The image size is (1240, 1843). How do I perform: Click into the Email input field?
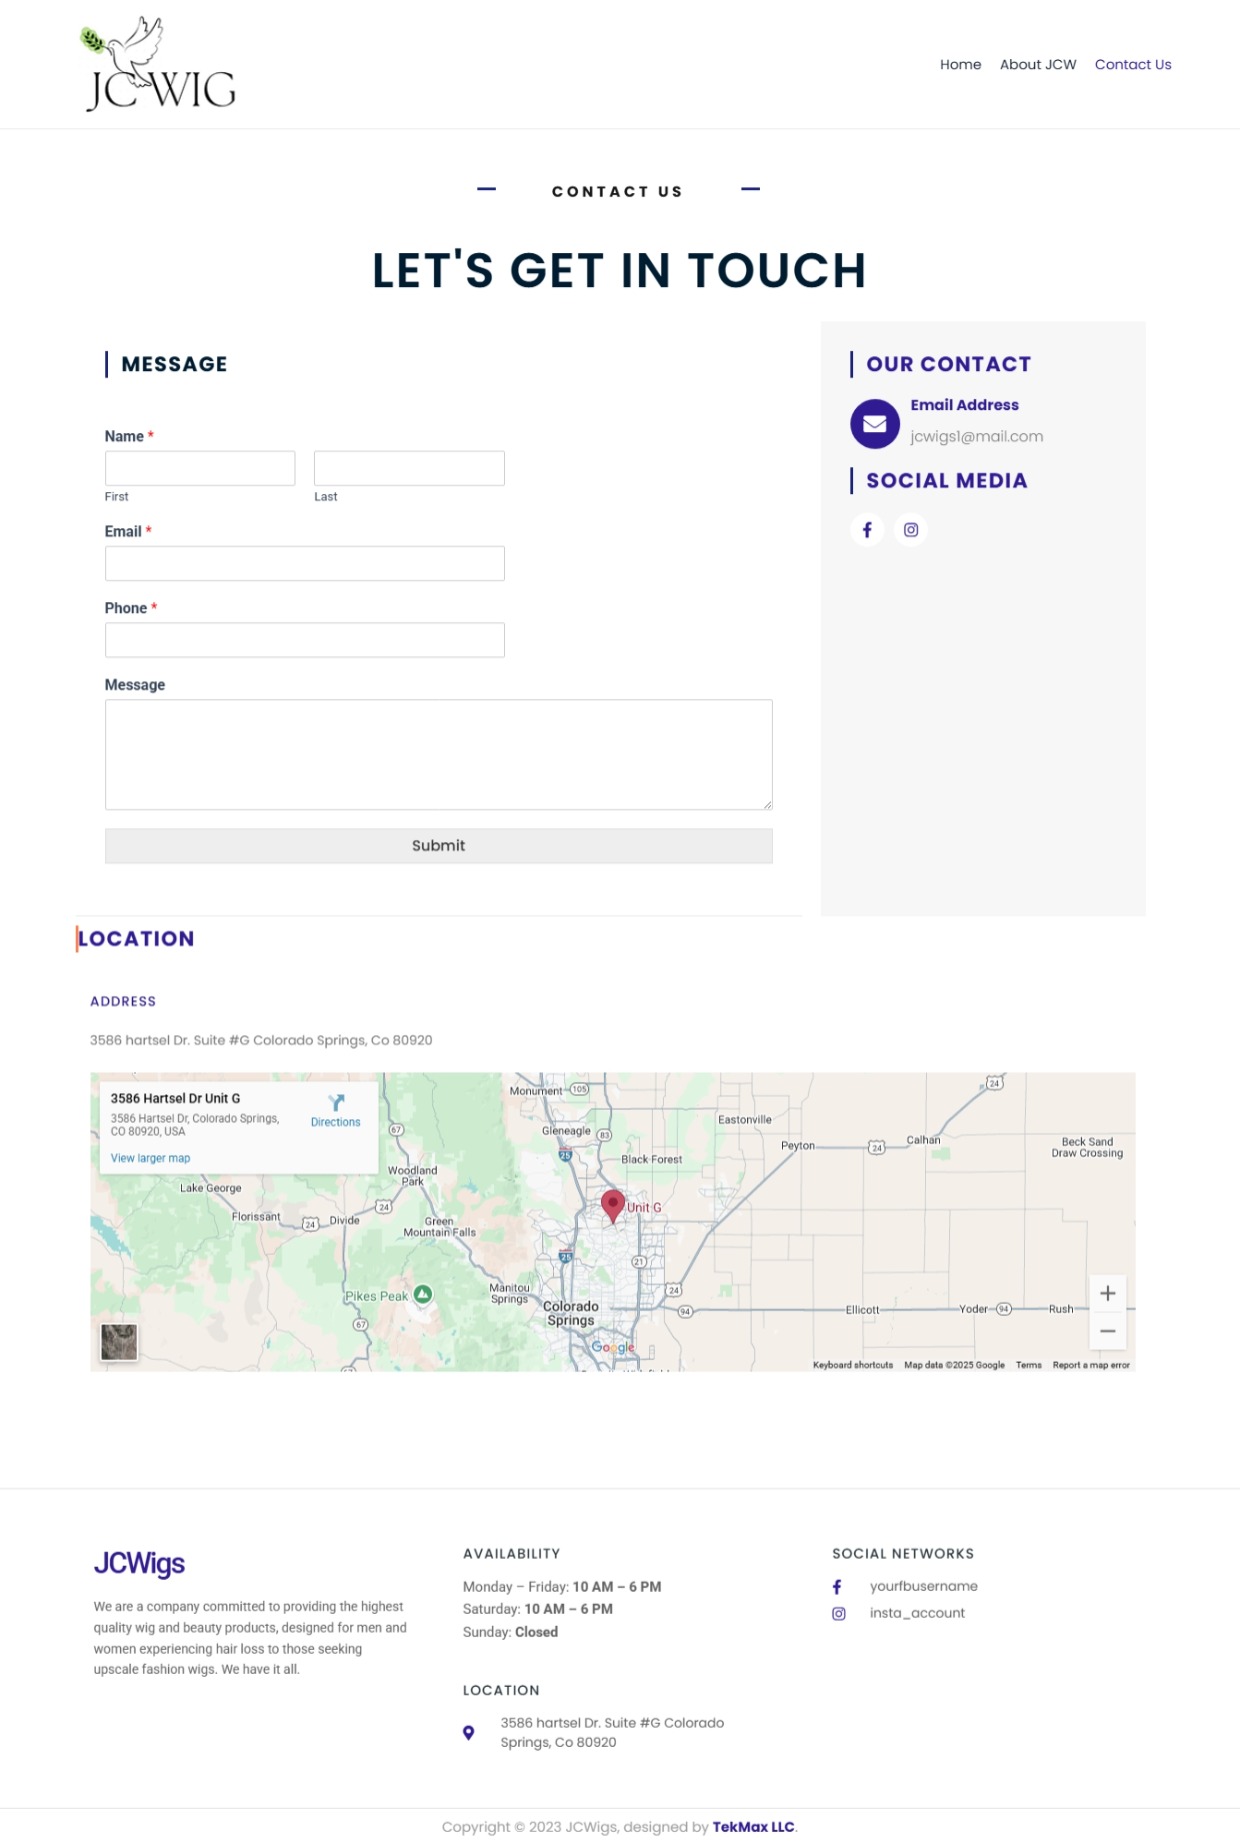point(304,564)
